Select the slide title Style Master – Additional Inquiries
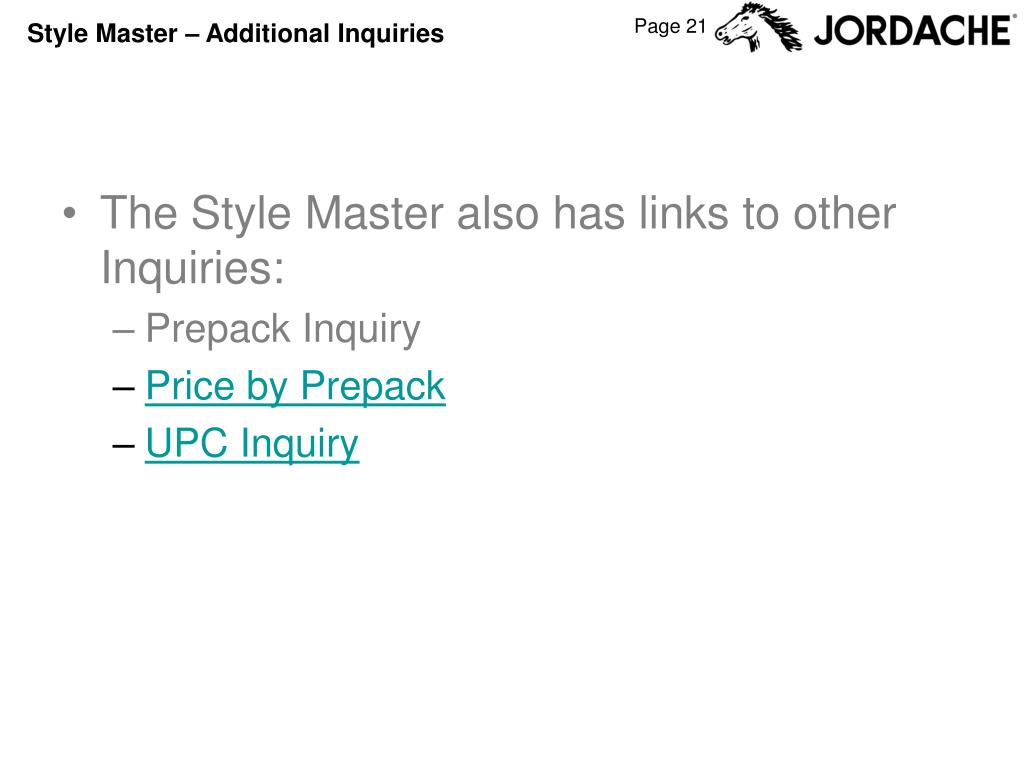 (235, 33)
